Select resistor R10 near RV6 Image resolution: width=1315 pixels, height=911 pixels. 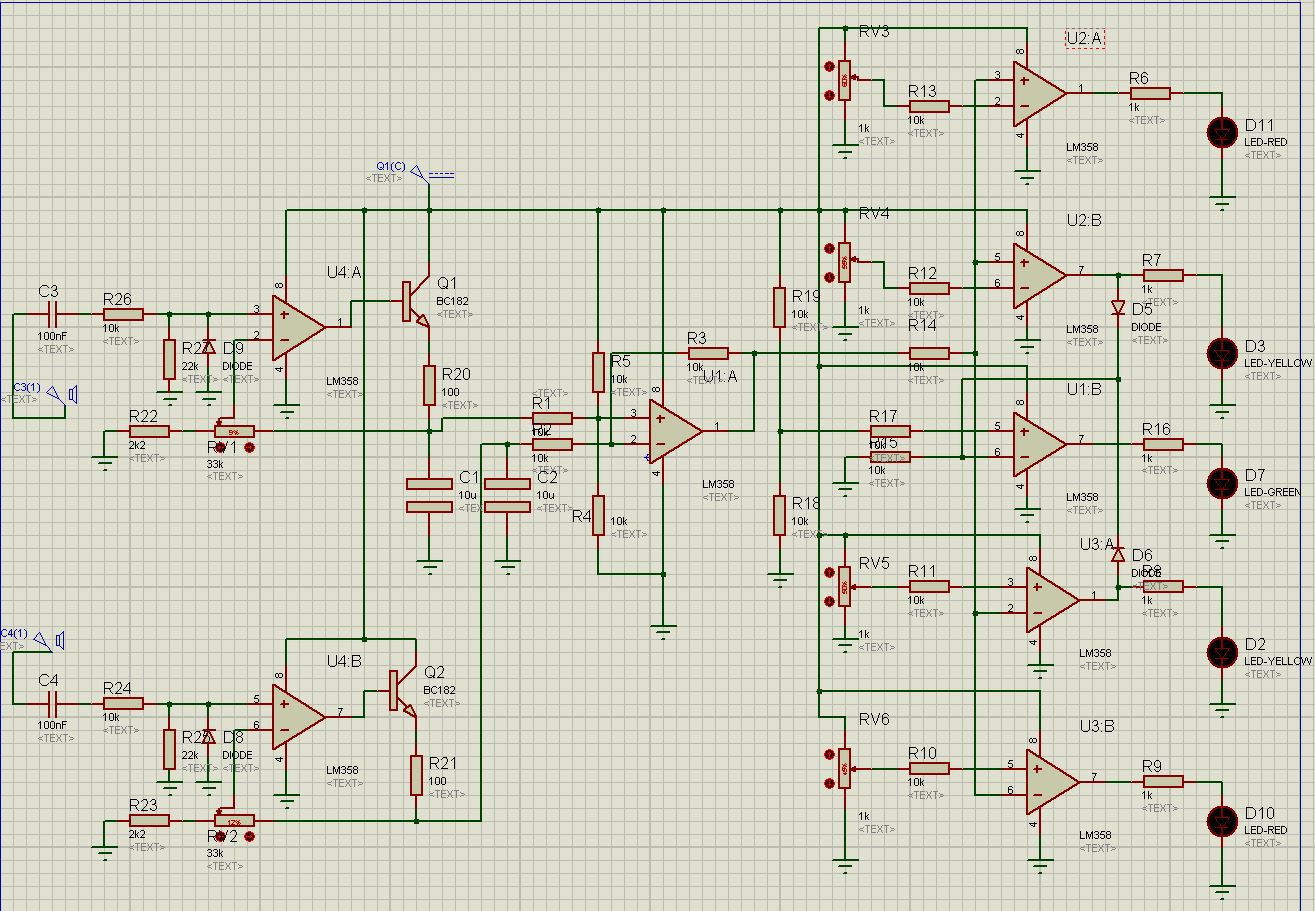coord(929,768)
